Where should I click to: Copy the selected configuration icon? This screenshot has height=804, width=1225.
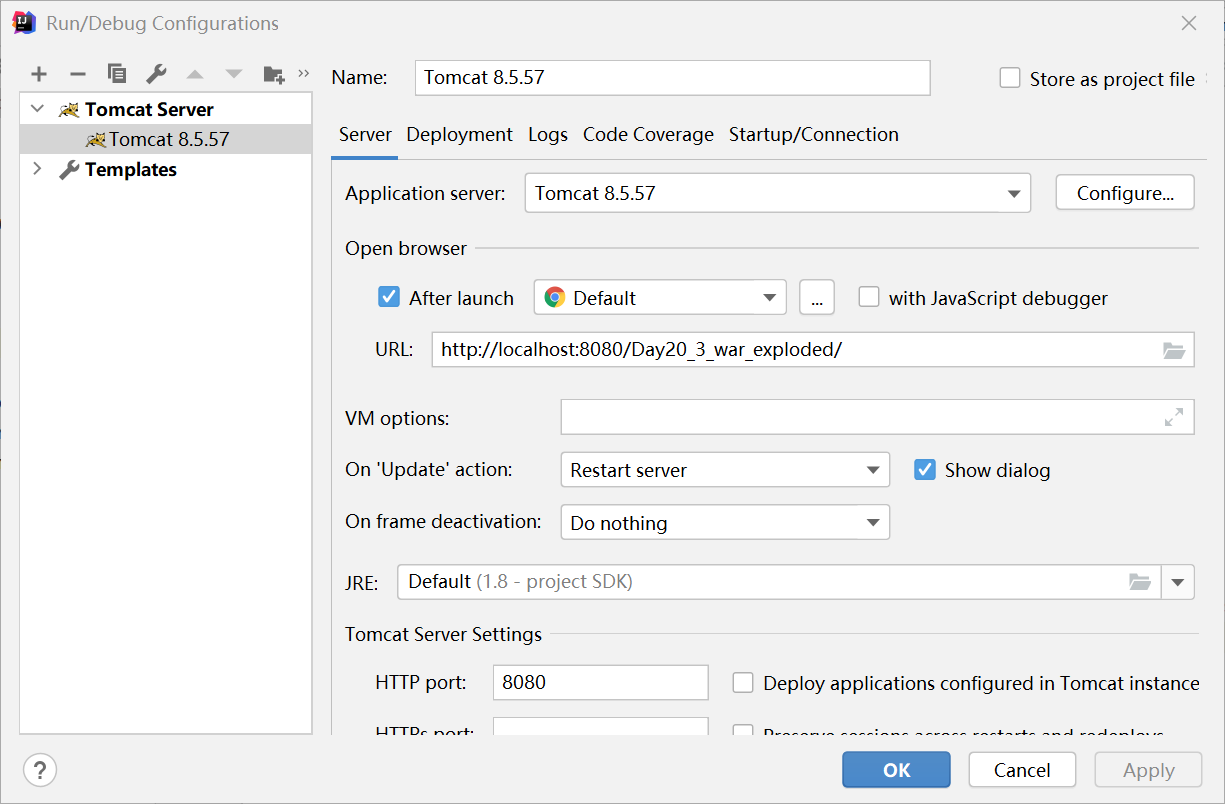click(x=117, y=74)
